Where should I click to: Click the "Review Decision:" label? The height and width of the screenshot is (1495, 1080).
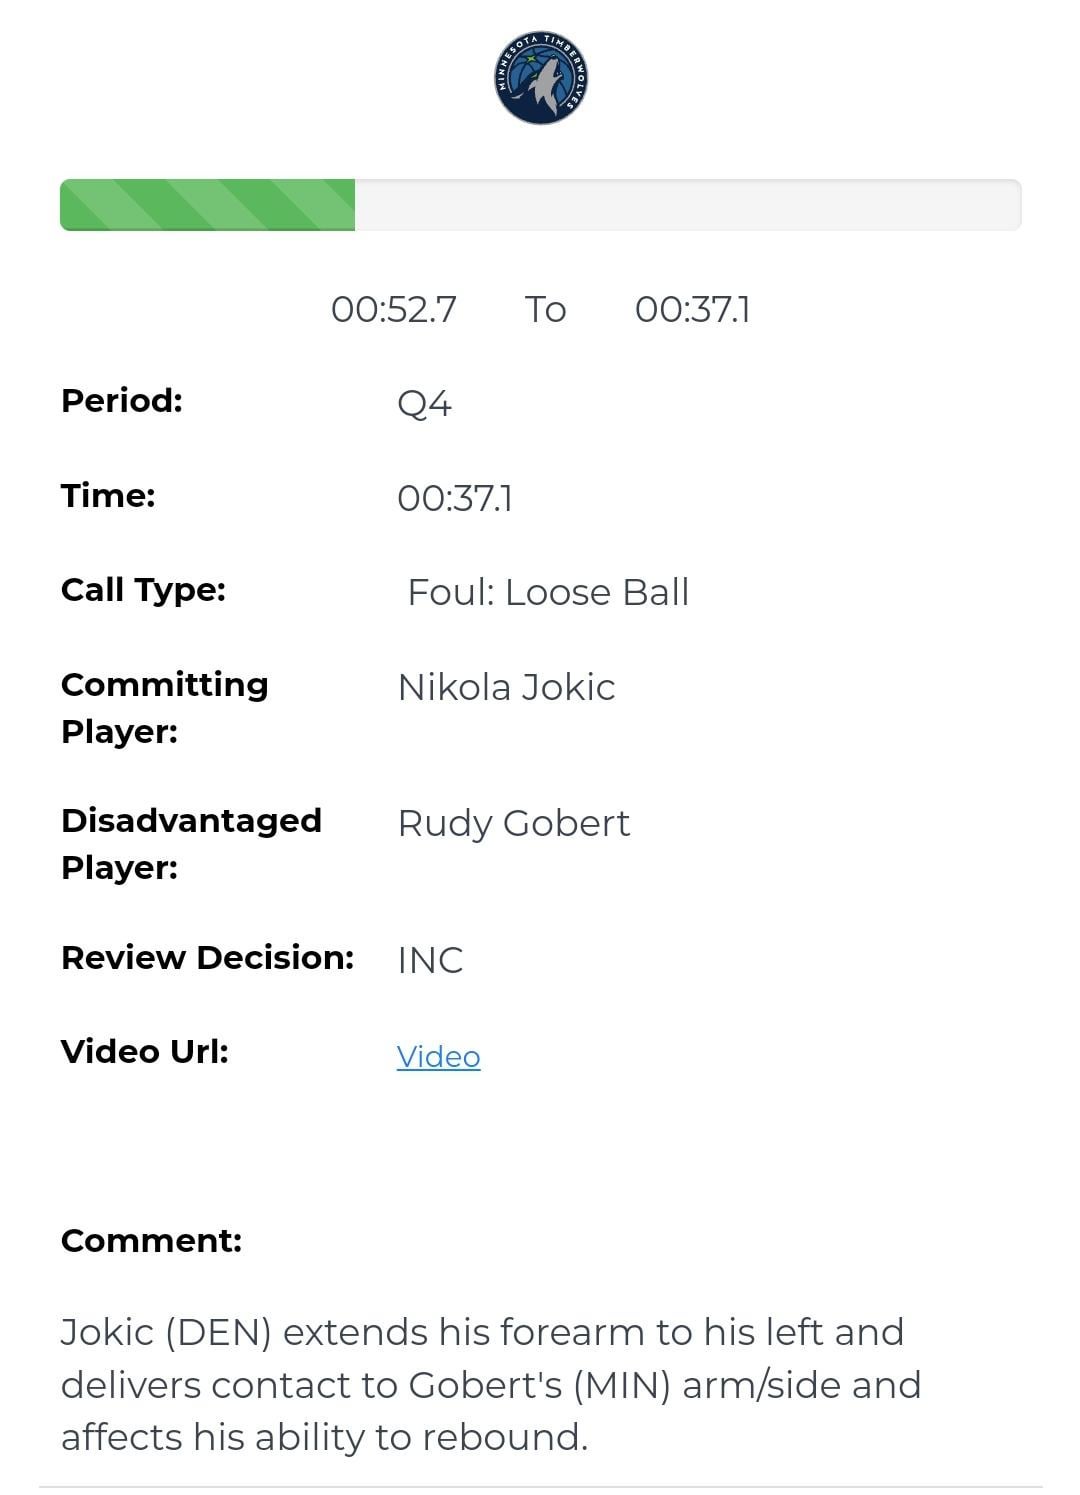[x=207, y=957]
